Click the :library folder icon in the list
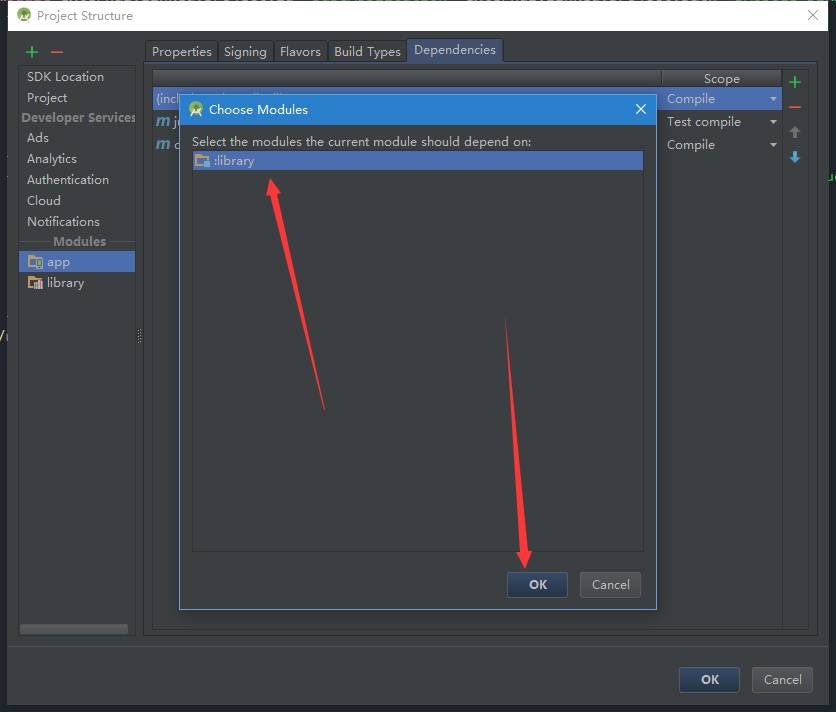Viewport: 836px width, 712px height. (202, 161)
